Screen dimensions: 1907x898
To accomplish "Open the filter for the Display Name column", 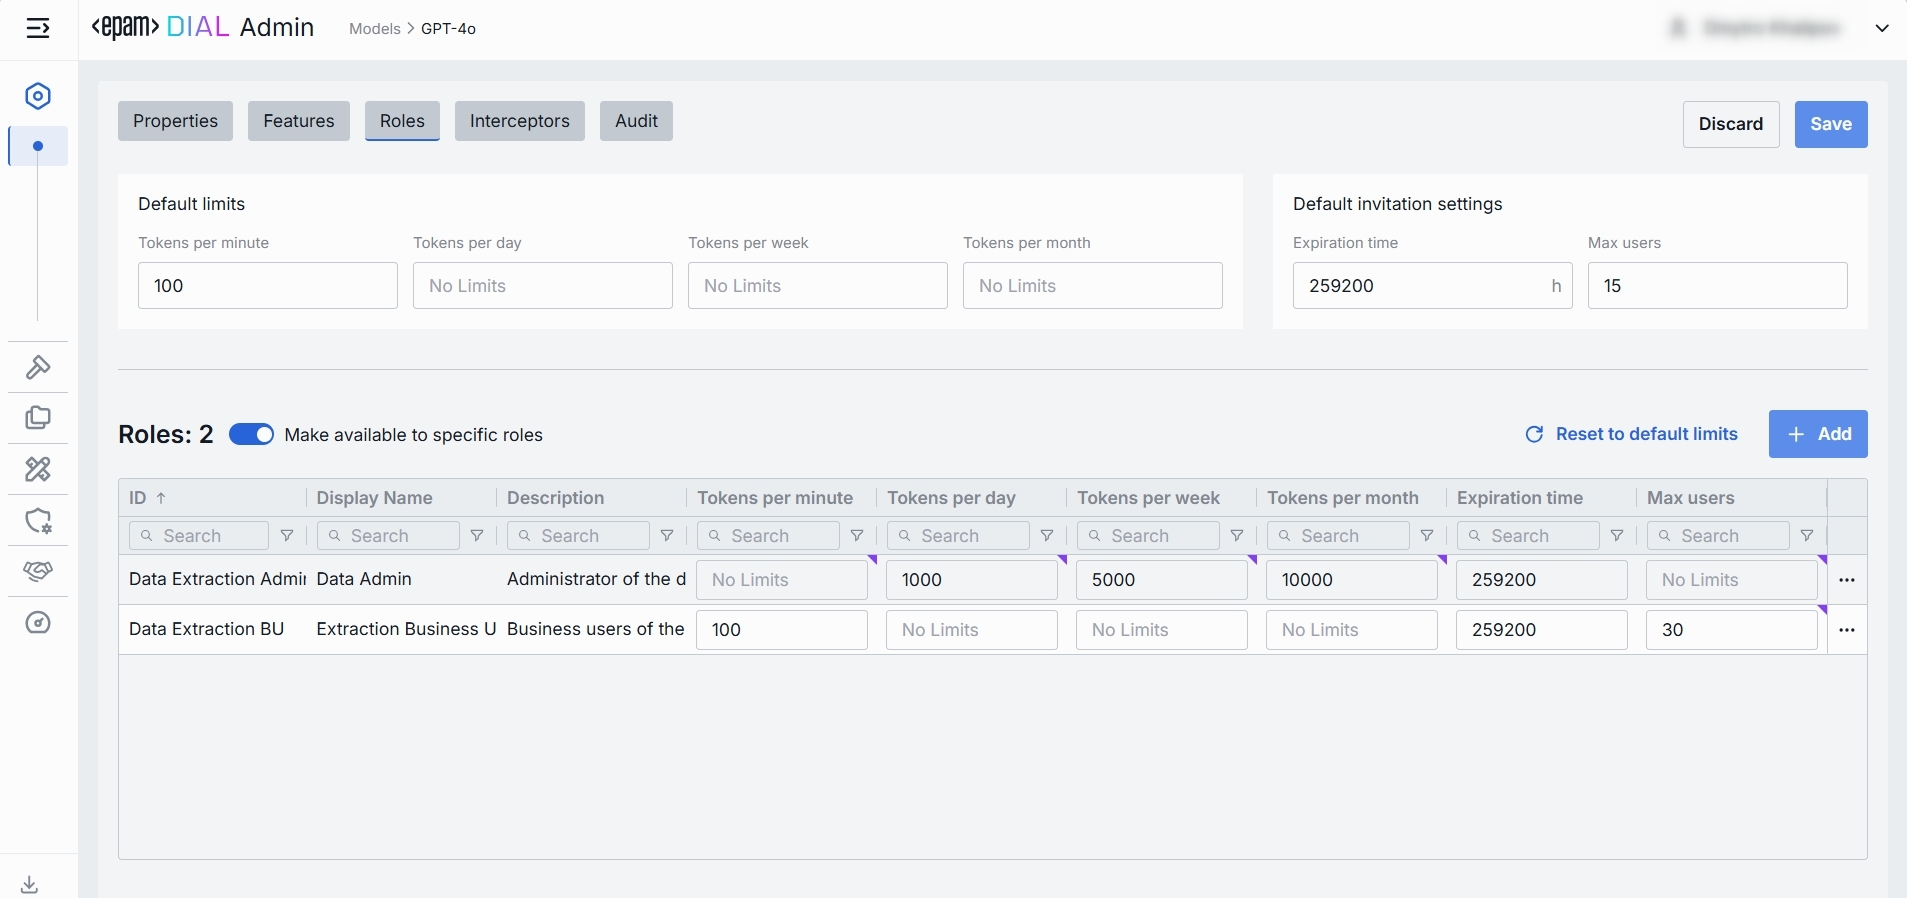I will click(x=477, y=536).
